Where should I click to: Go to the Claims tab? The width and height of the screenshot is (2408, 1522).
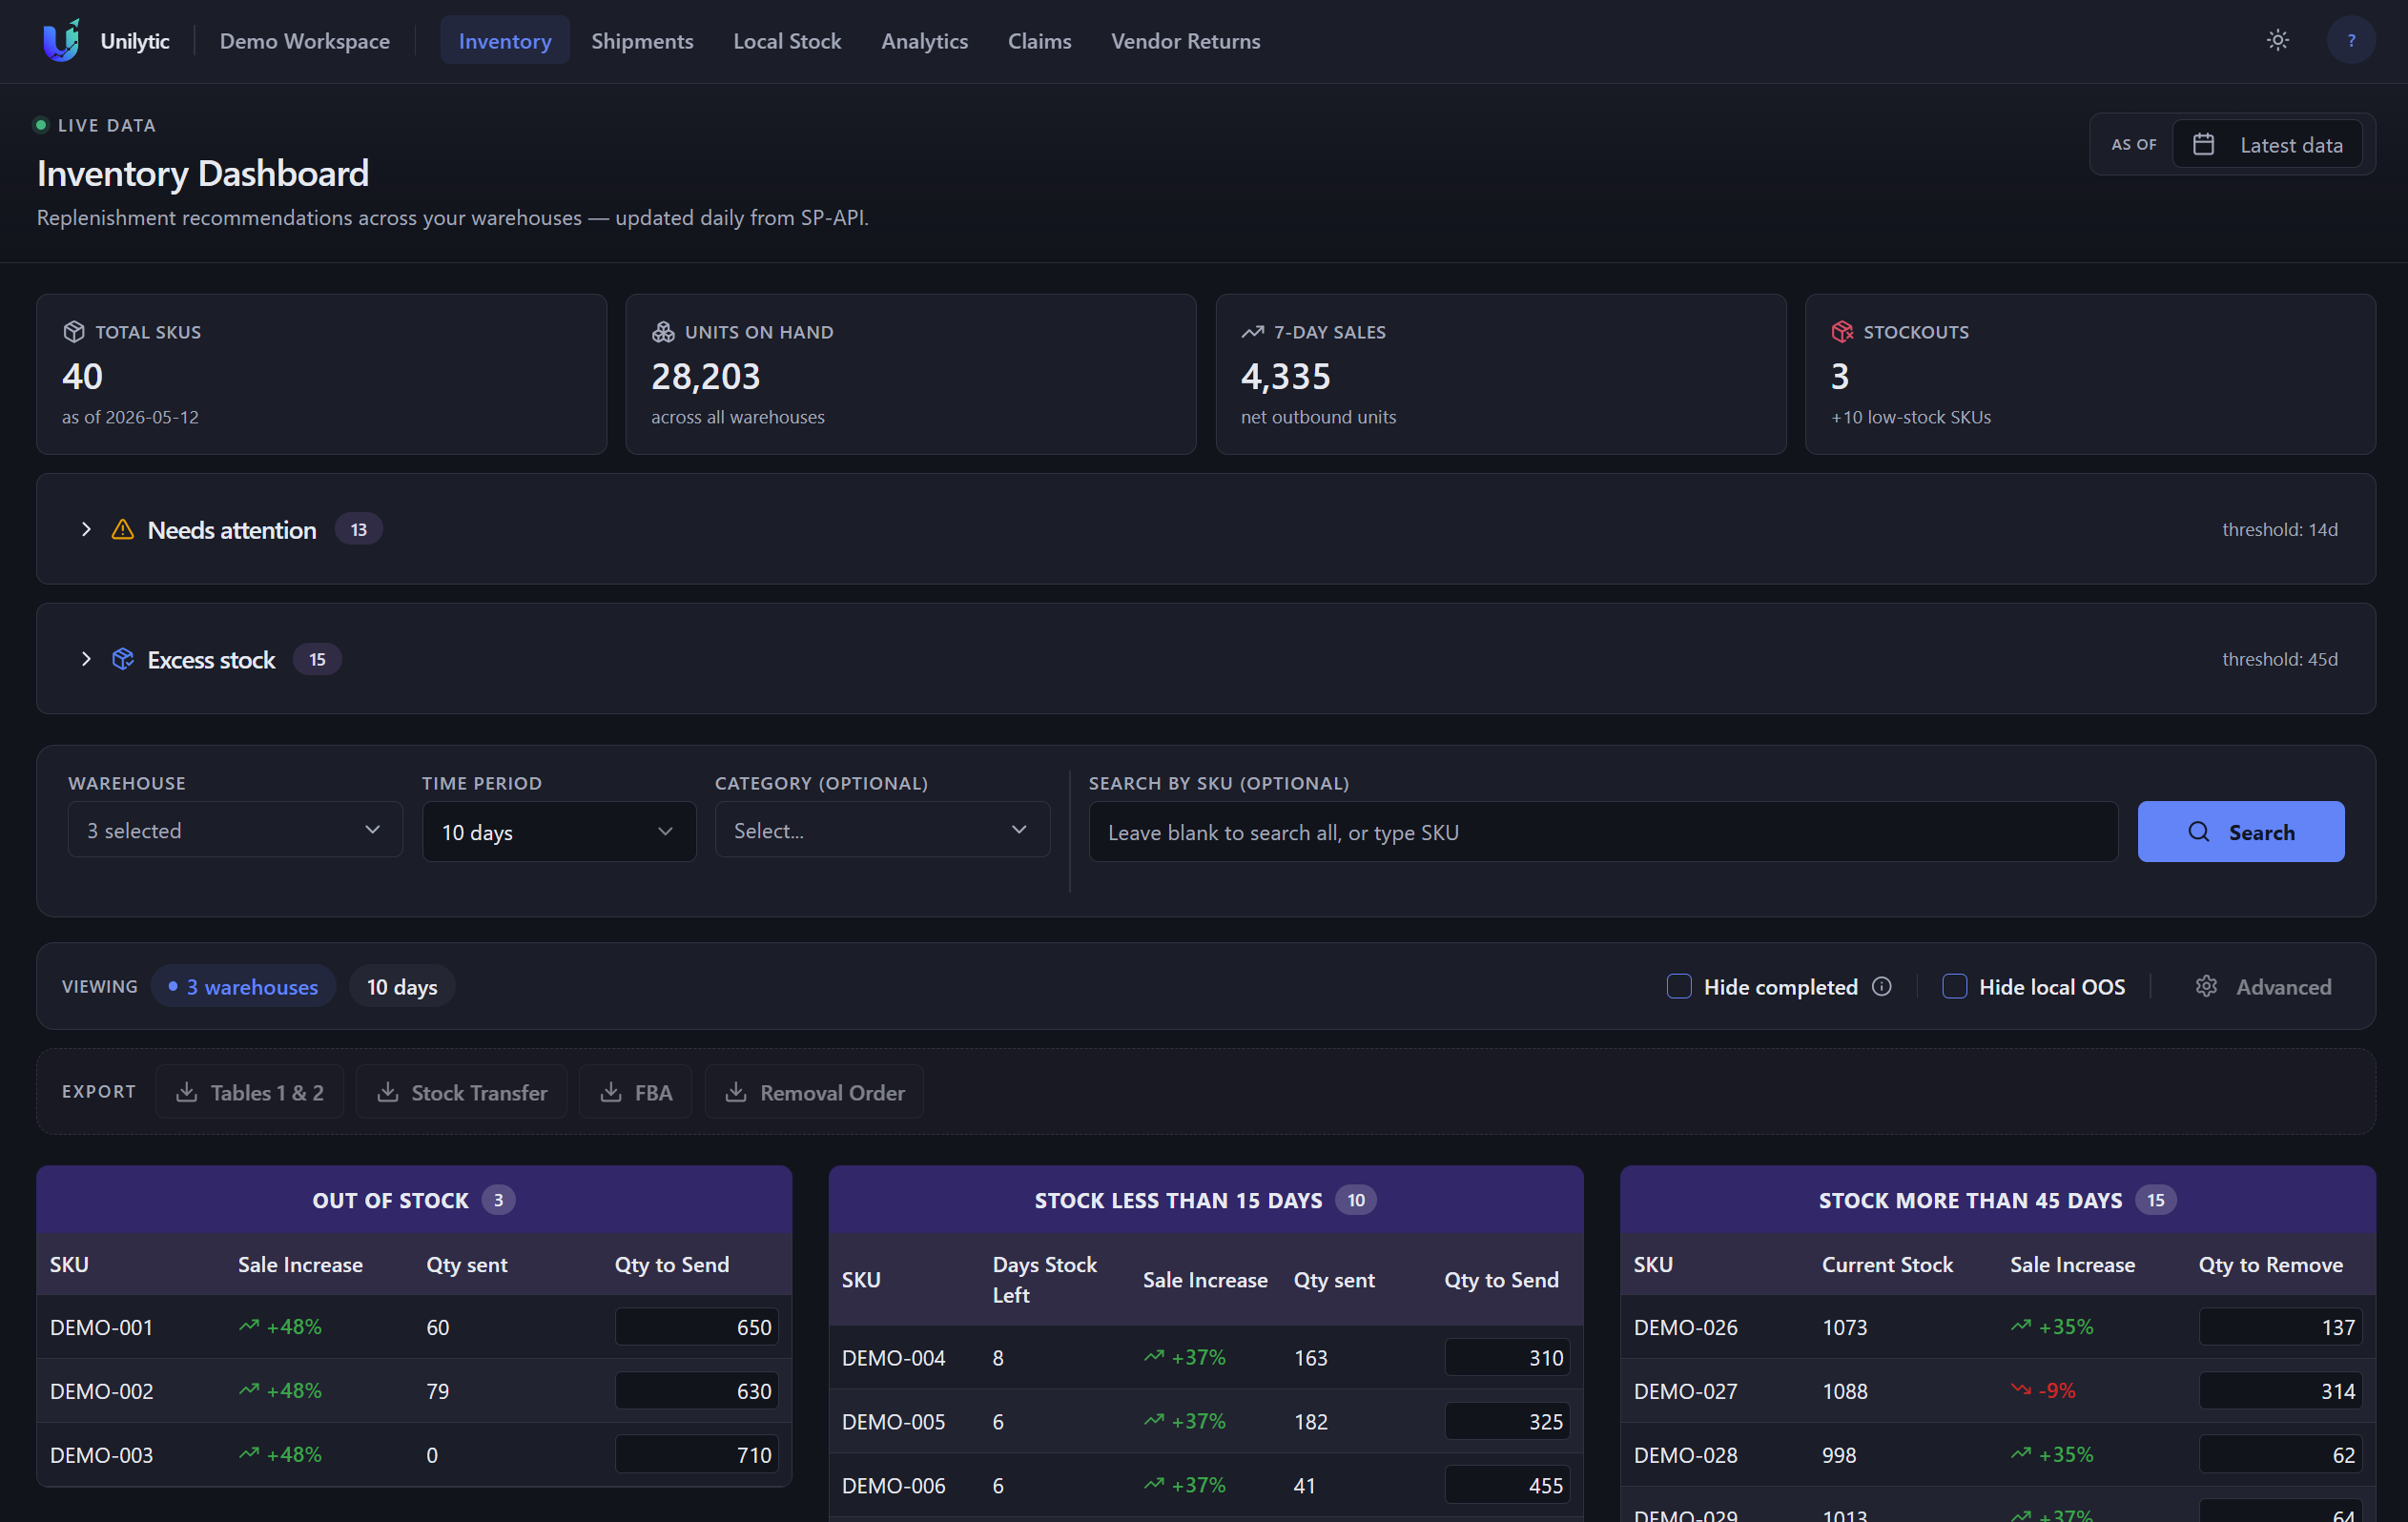(x=1039, y=41)
